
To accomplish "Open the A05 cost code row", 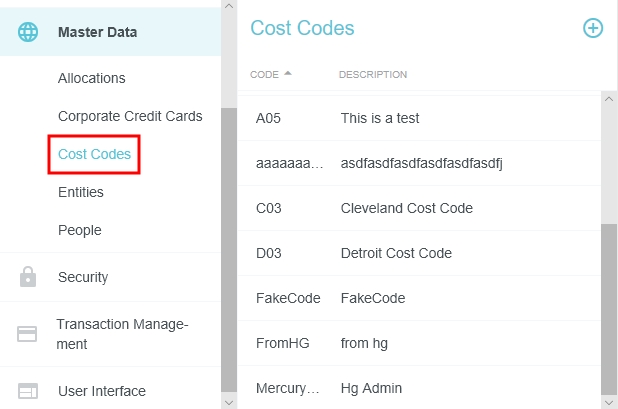I will pyautogui.click(x=380, y=118).
